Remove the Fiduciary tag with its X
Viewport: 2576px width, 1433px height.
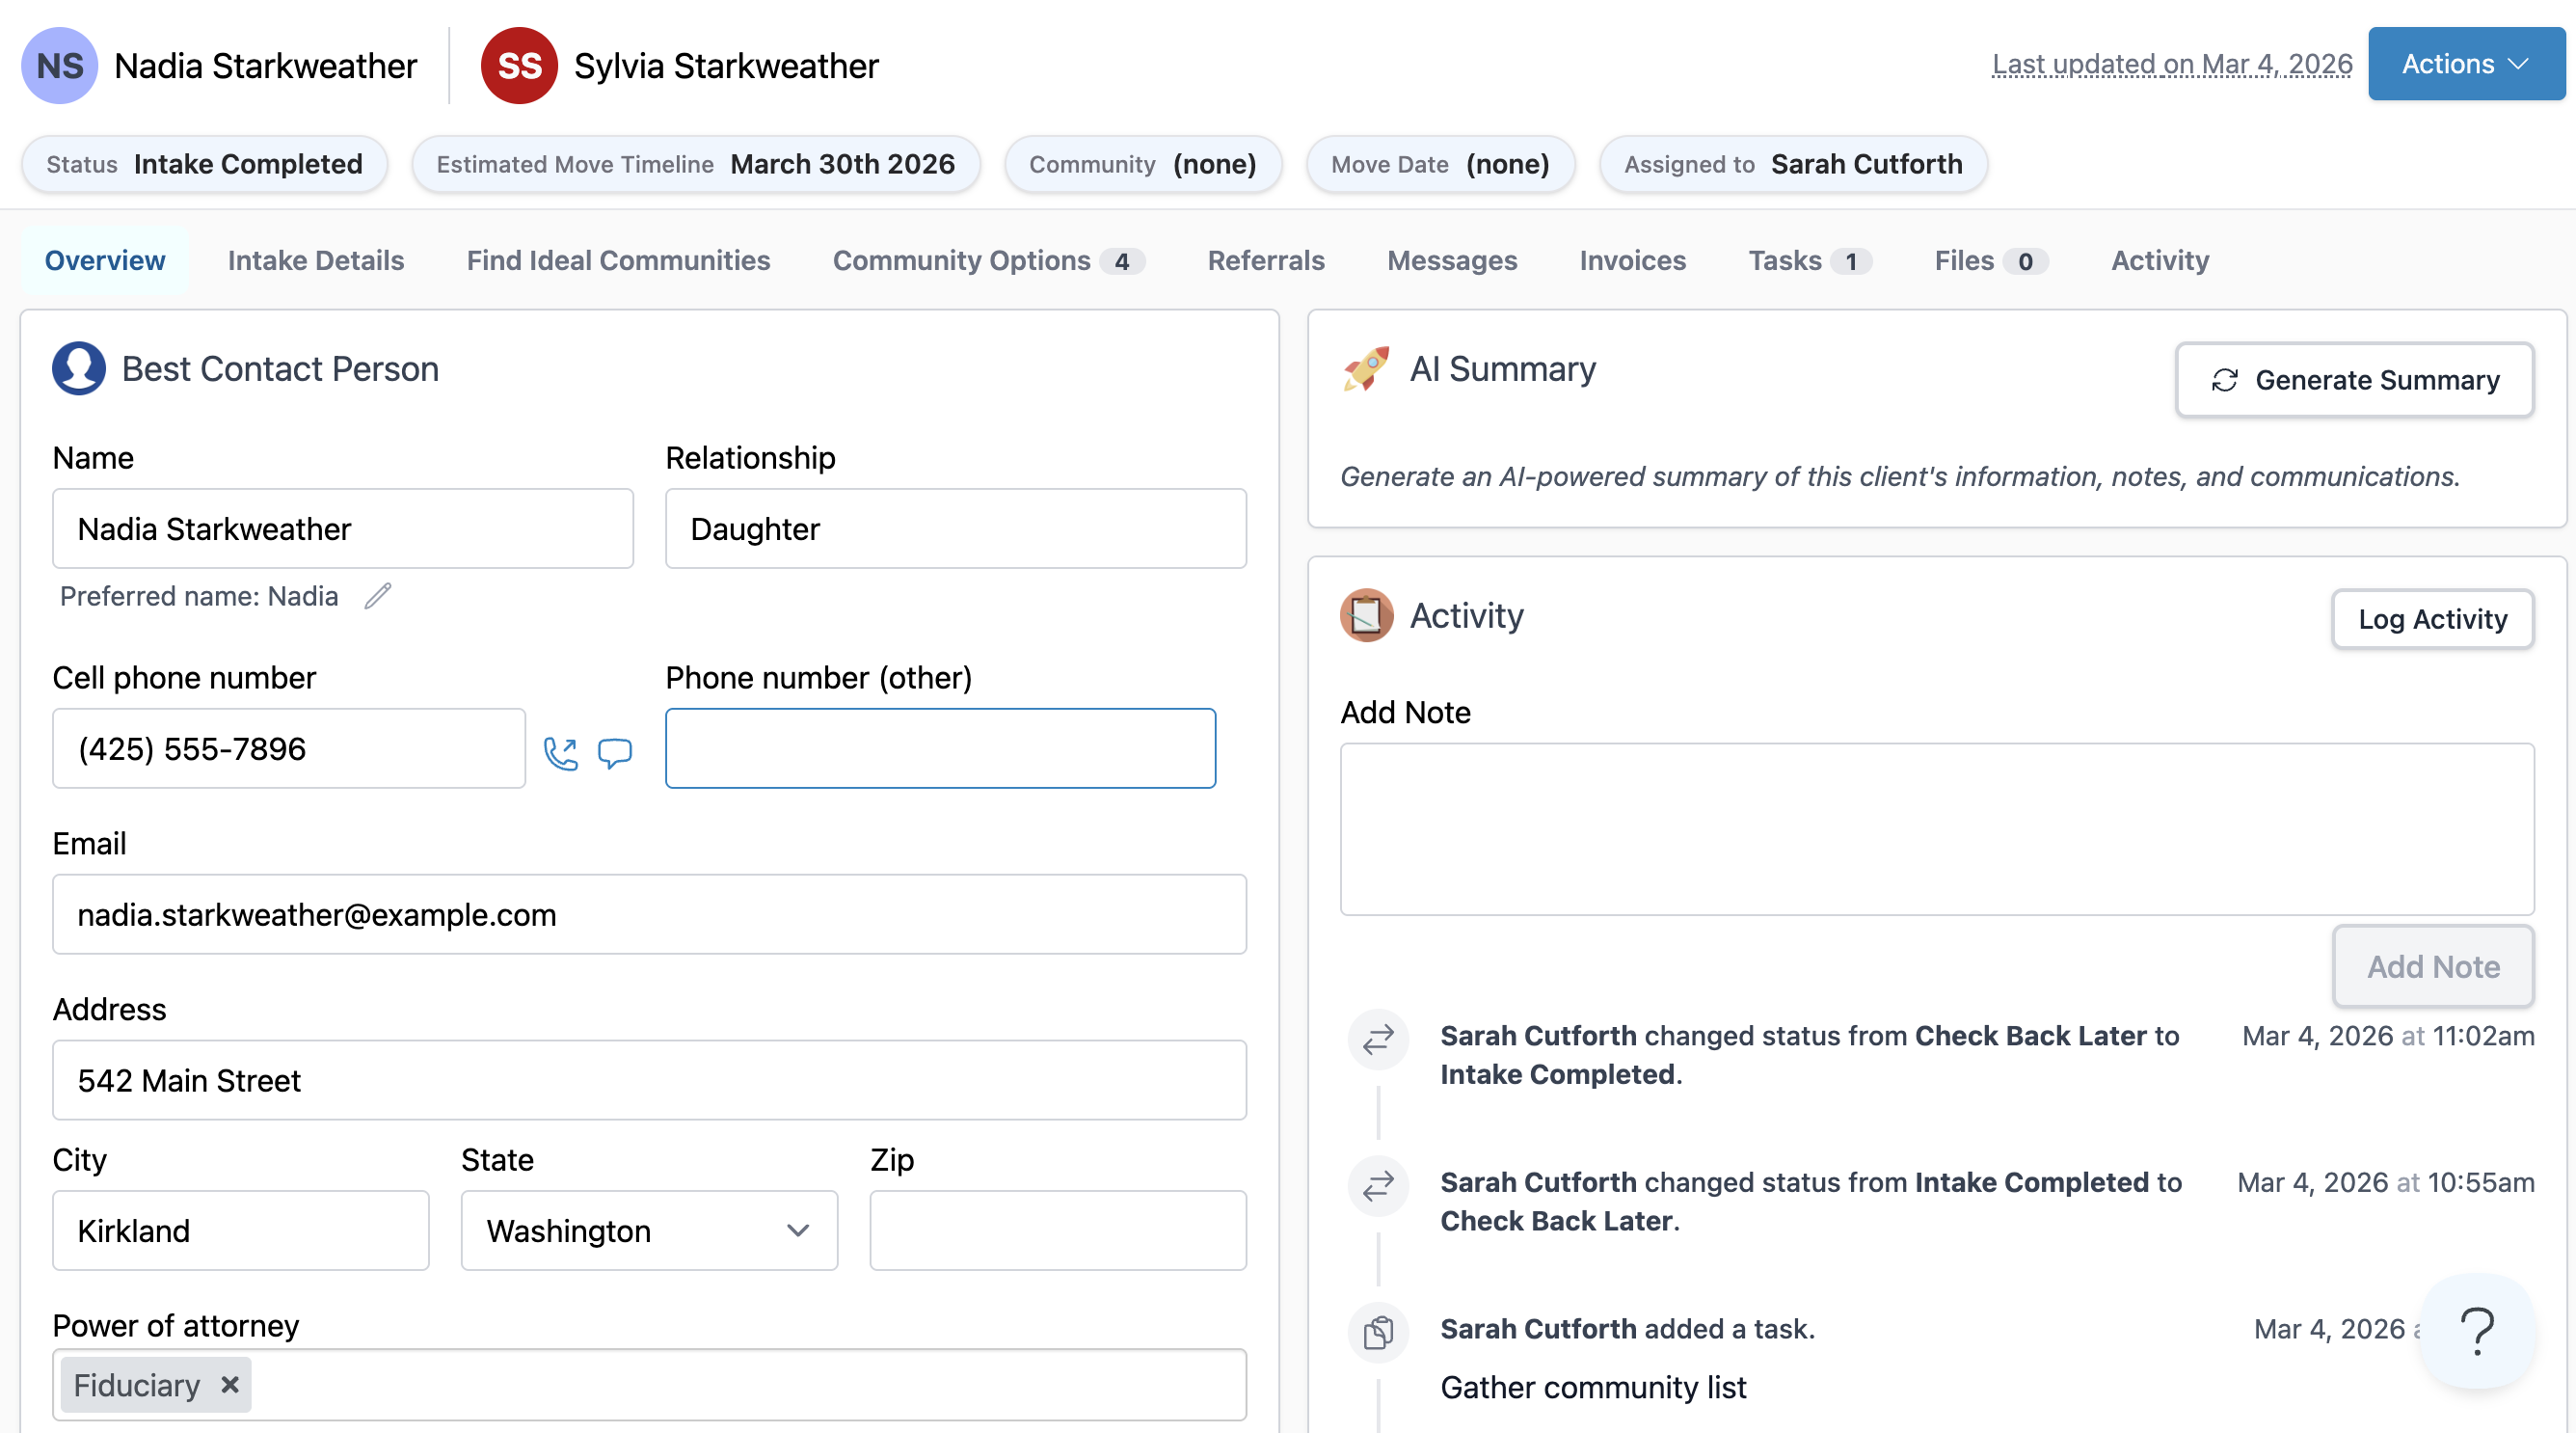[x=230, y=1385]
